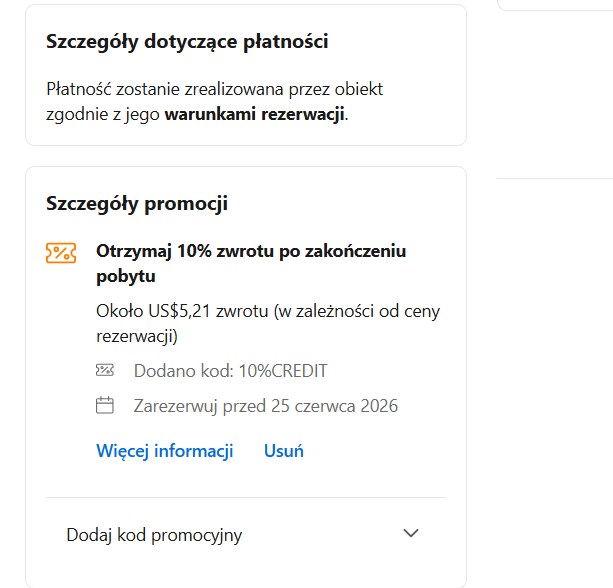The width and height of the screenshot is (613, 588).
Task: Click the rezerwacji) text in refund description
Action: pos(137,336)
